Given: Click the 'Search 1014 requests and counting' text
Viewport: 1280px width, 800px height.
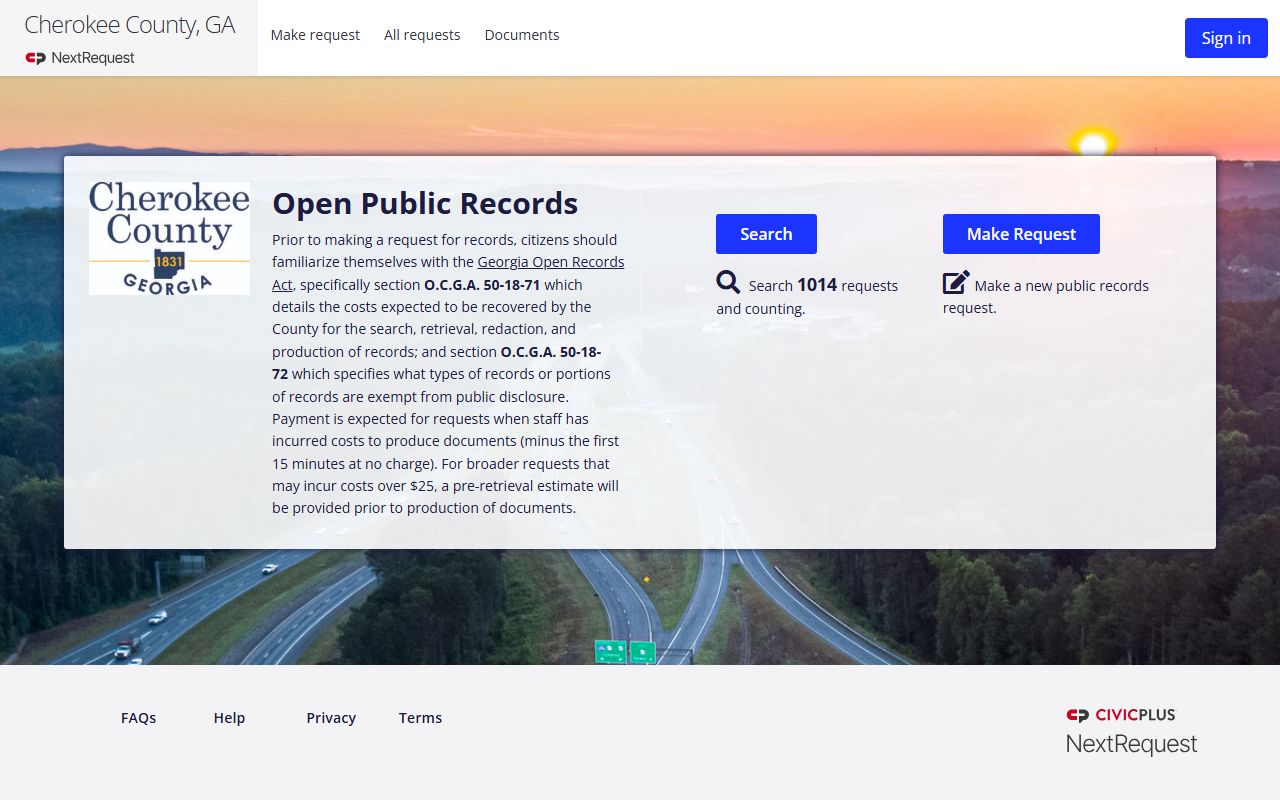Looking at the screenshot, I should [807, 297].
